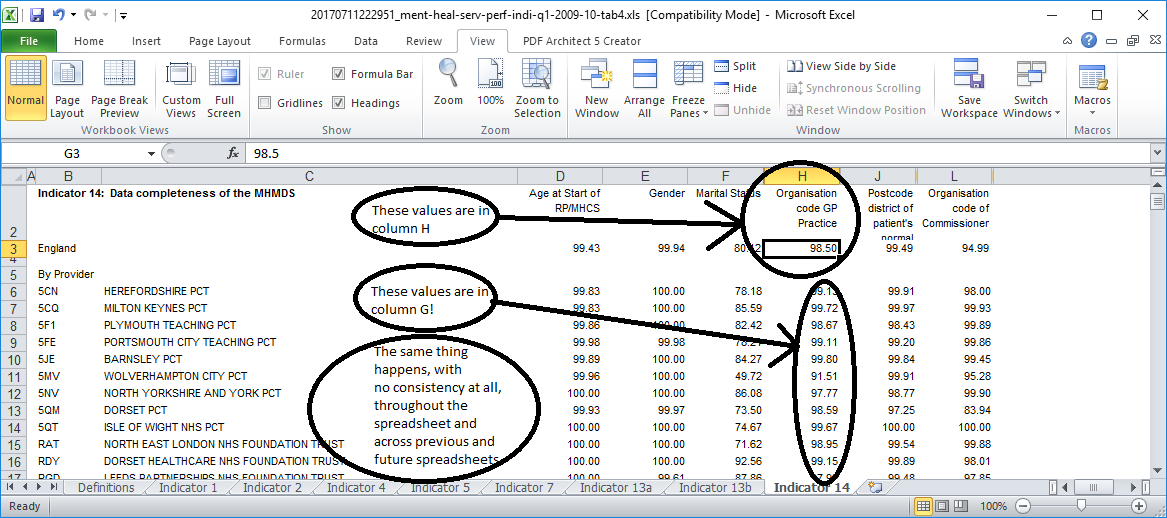Select Normal workbook view

(x=26, y=88)
